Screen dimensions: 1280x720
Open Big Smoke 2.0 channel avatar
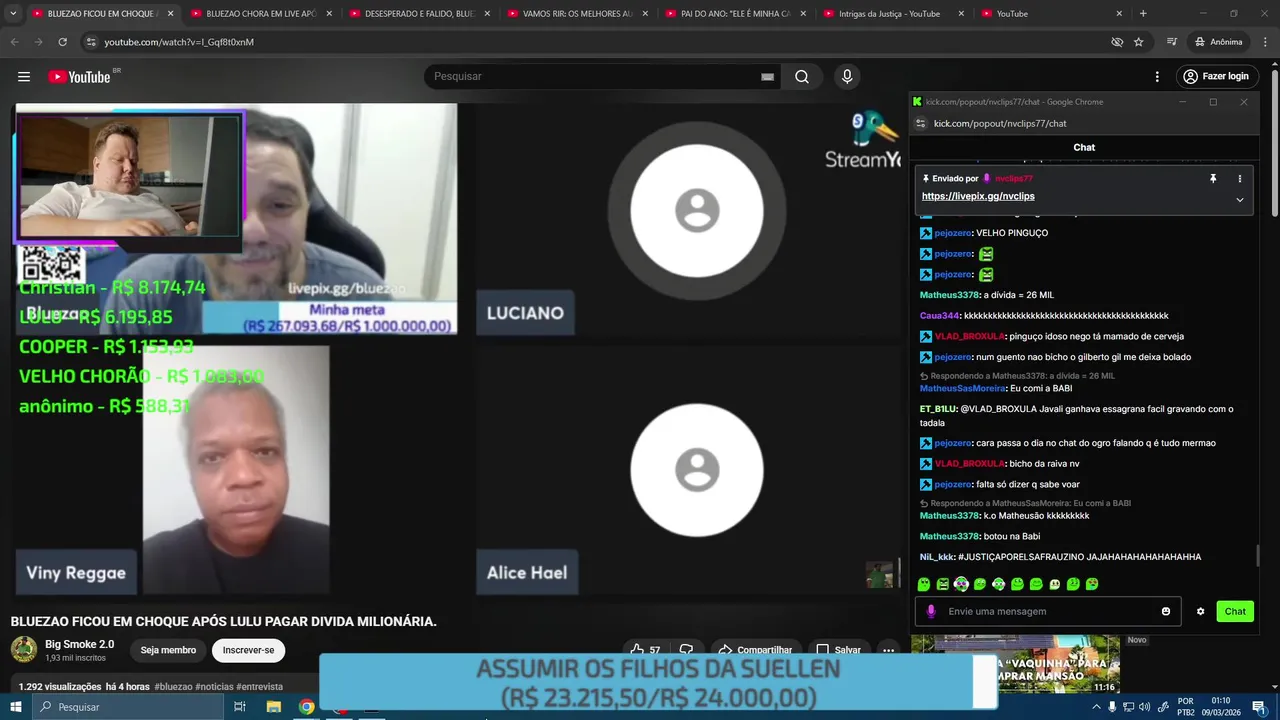pyautogui.click(x=24, y=650)
